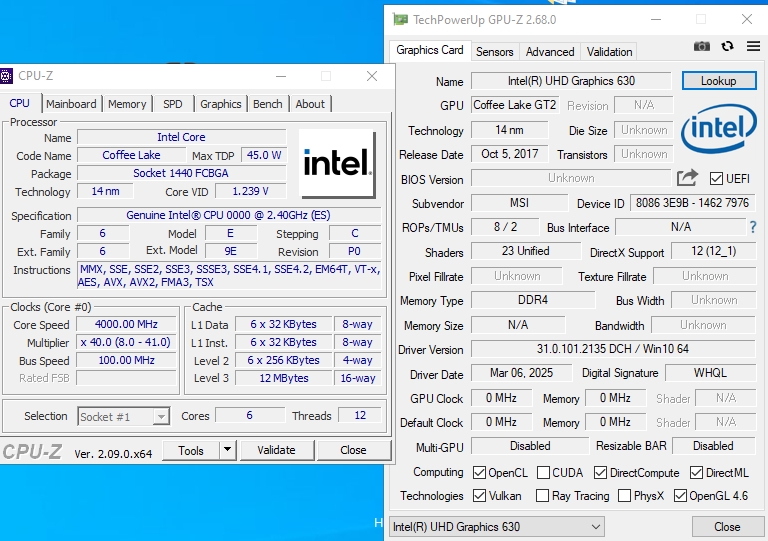768x541 pixels.
Task: Open the Validation tab in GPU-Z
Action: (609, 51)
